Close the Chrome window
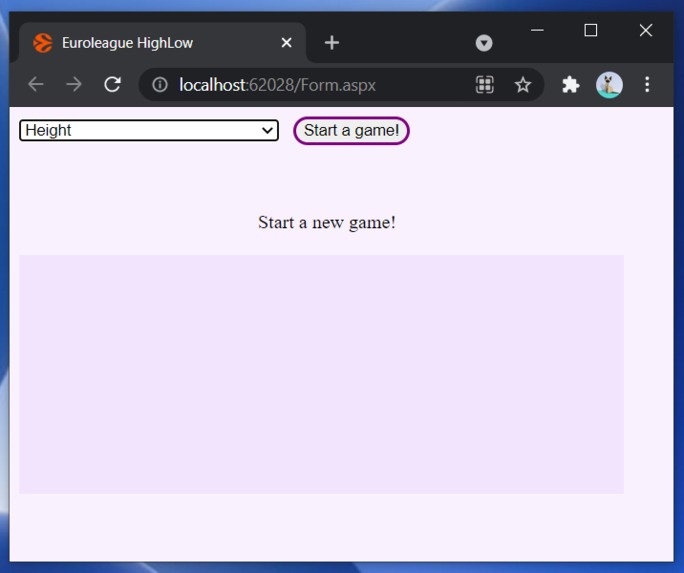This screenshot has width=684, height=573. [x=646, y=30]
